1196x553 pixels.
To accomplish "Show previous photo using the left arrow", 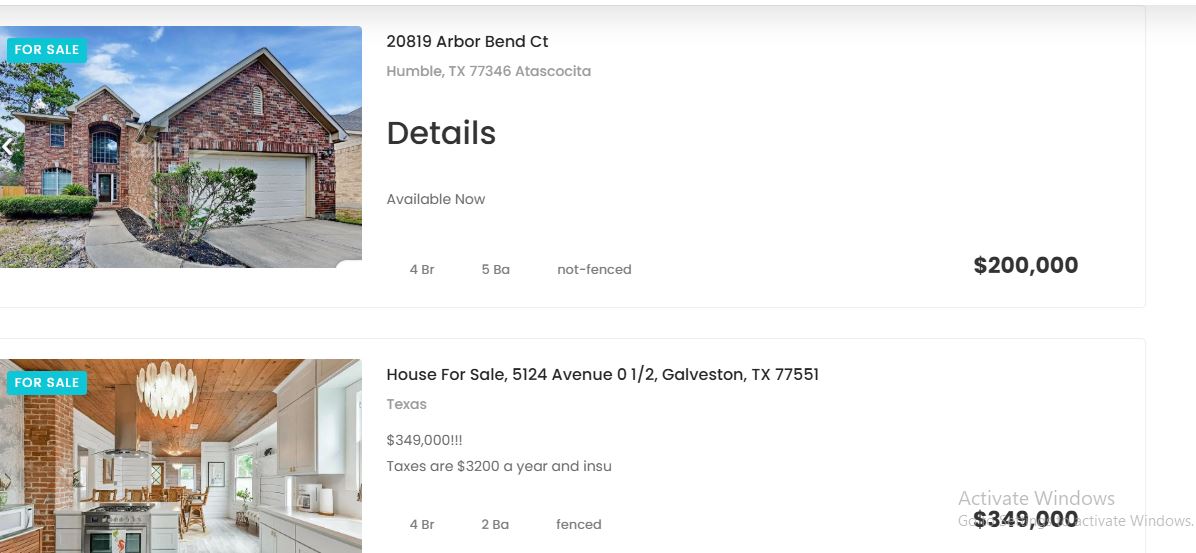I will pyautogui.click(x=7, y=146).
